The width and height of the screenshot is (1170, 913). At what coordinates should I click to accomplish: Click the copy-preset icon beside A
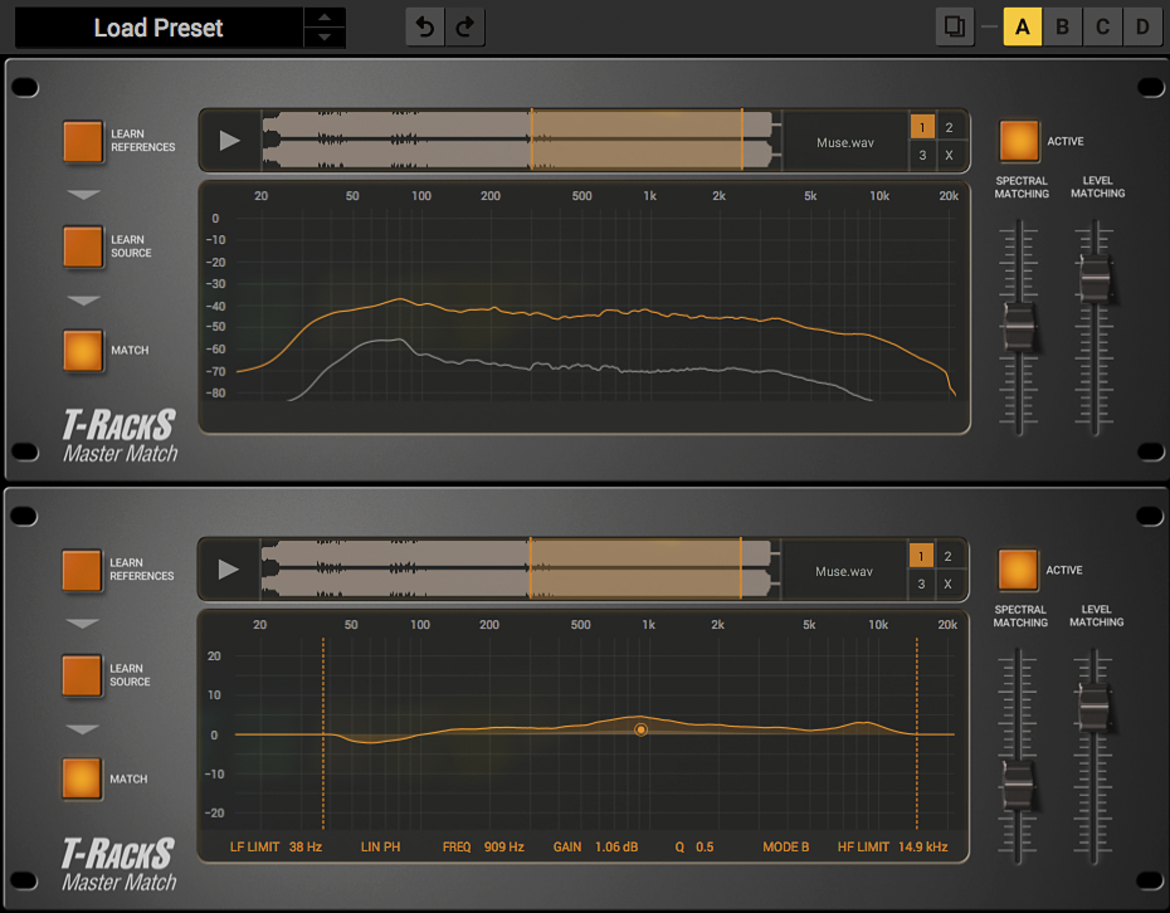pyautogui.click(x=954, y=27)
